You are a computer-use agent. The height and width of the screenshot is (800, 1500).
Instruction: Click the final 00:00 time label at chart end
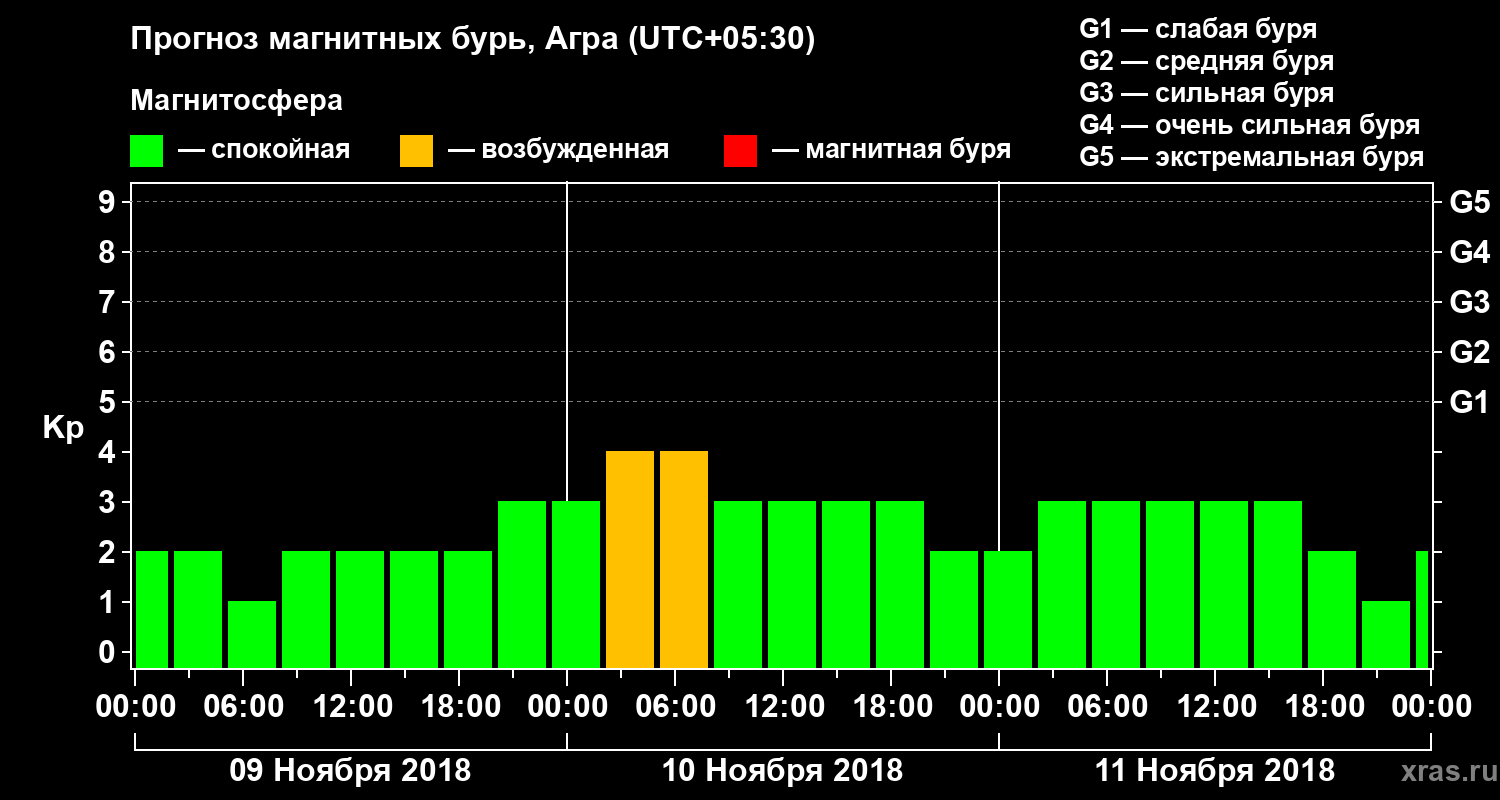[x=1434, y=707]
